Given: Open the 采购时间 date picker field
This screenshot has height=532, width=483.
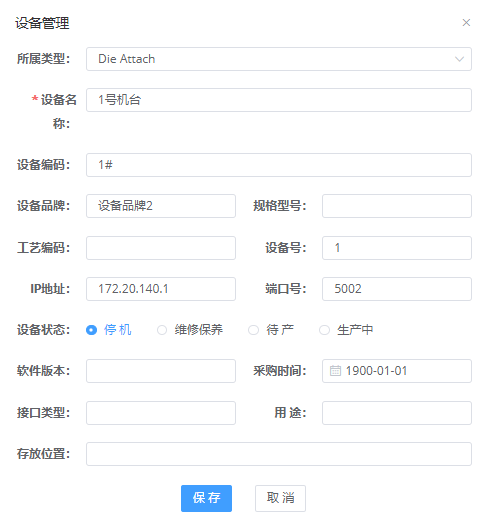Looking at the screenshot, I should click(x=397, y=371).
